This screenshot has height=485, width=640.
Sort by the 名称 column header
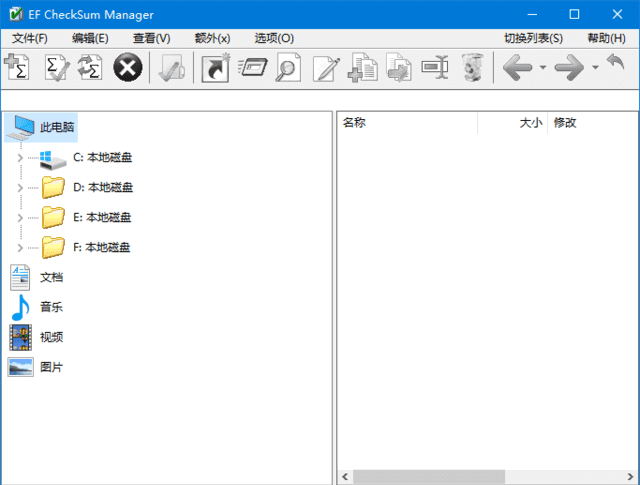[407, 122]
